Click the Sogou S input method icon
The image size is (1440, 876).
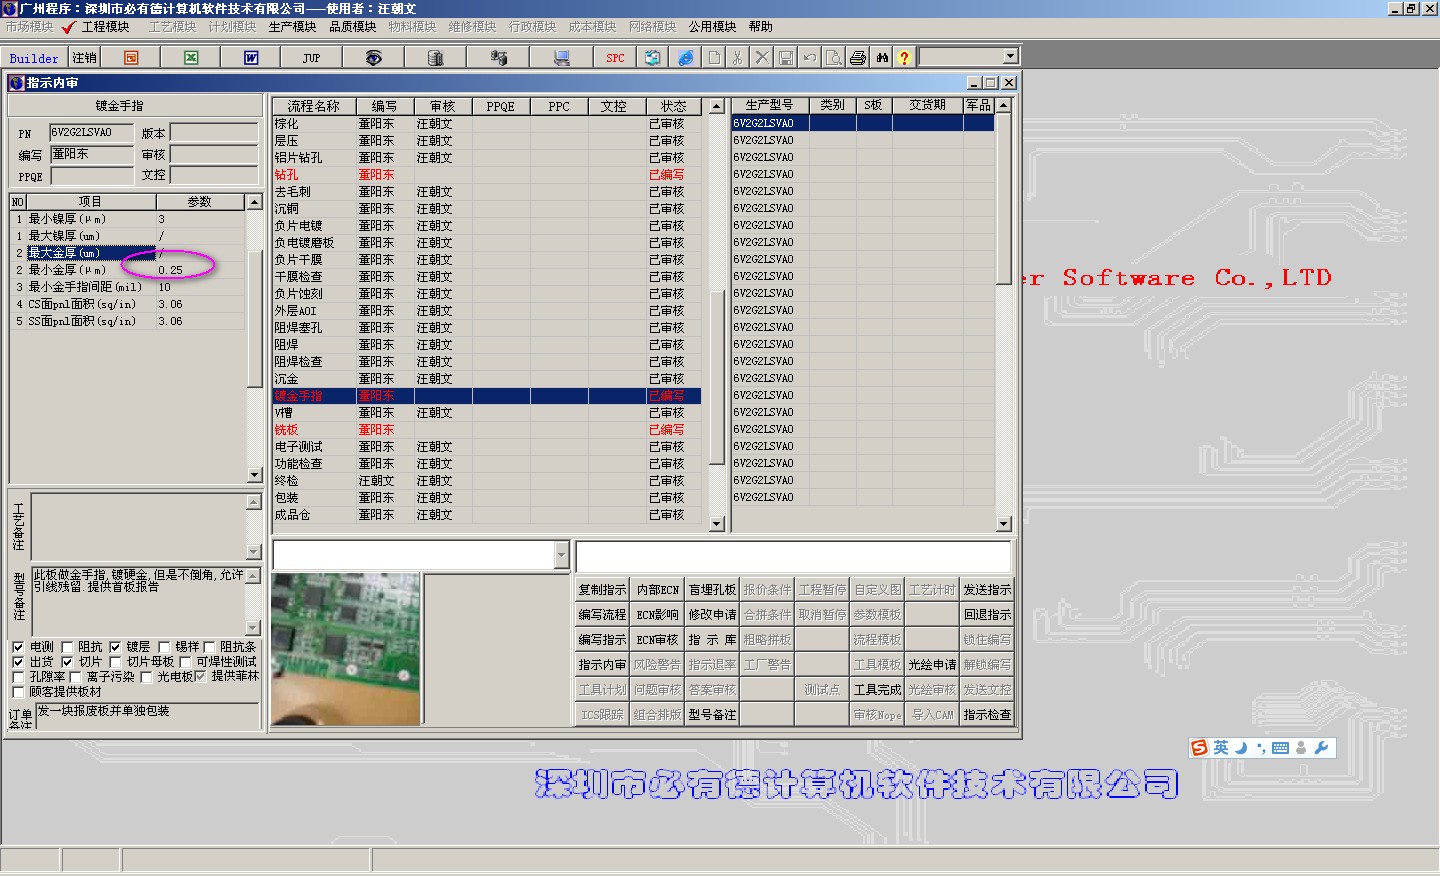coord(1199,748)
